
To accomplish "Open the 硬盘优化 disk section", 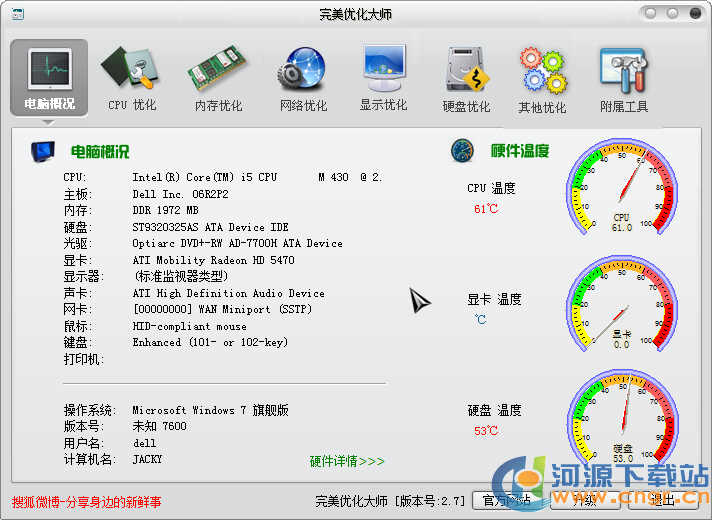I will pos(466,79).
